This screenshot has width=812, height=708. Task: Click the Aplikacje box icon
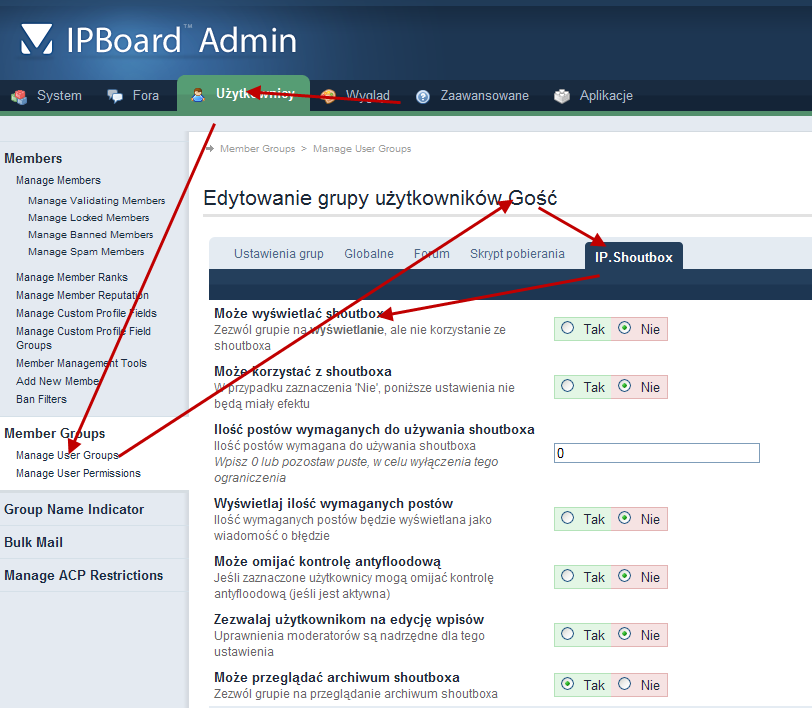pos(562,96)
